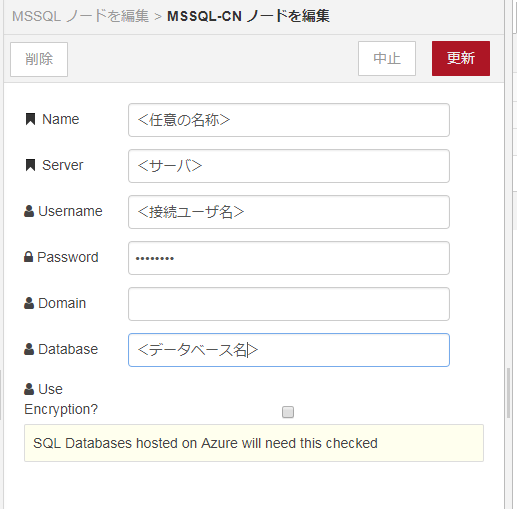Click the 削除 delete button
Viewport: 517px width, 509px height.
[x=39, y=59]
